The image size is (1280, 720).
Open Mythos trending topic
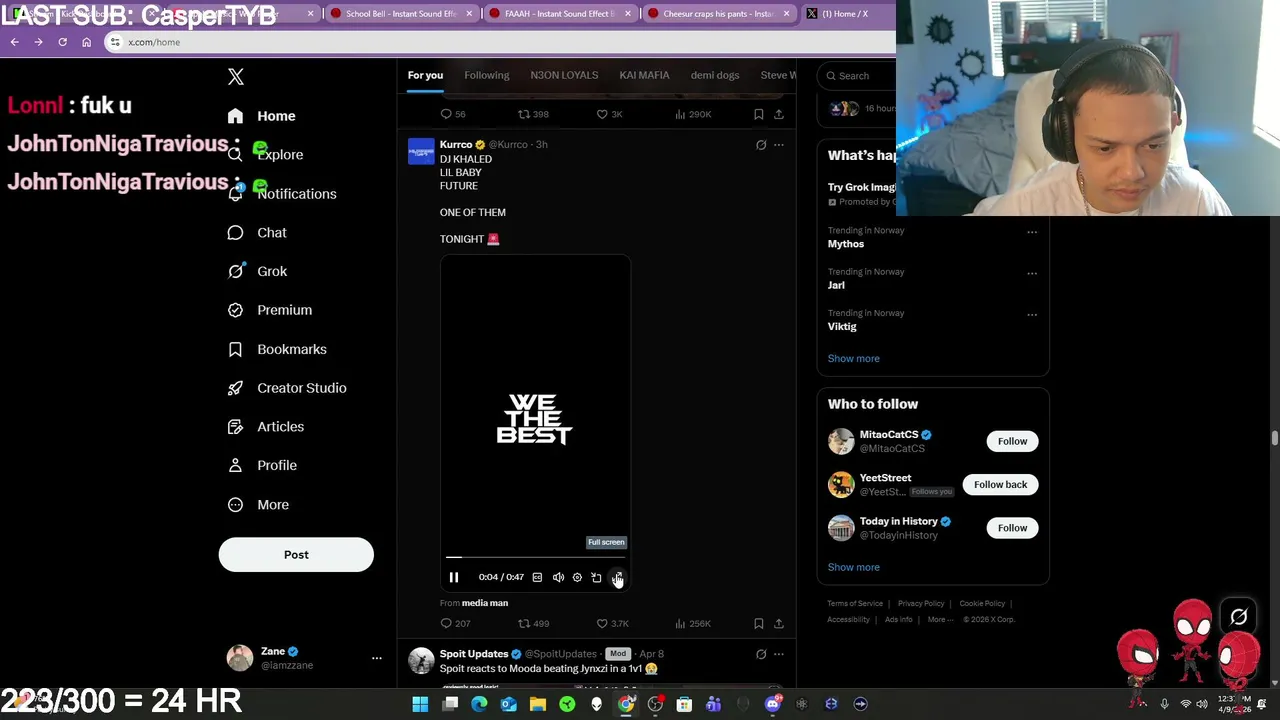click(845, 244)
